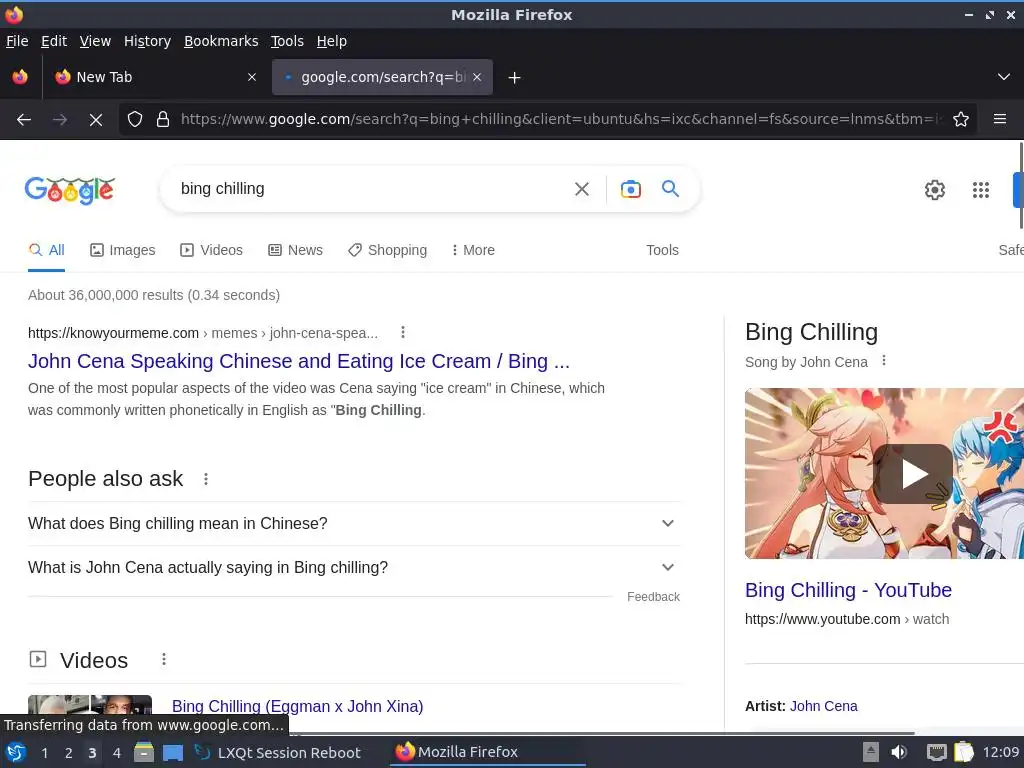Viewport: 1024px width, 768px height.
Task: Select the All results tab
Action: pos(46,250)
